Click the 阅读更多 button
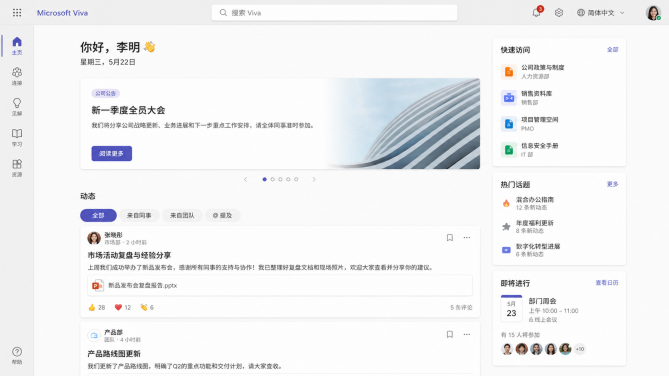Image resolution: width=669 pixels, height=376 pixels. 111,154
